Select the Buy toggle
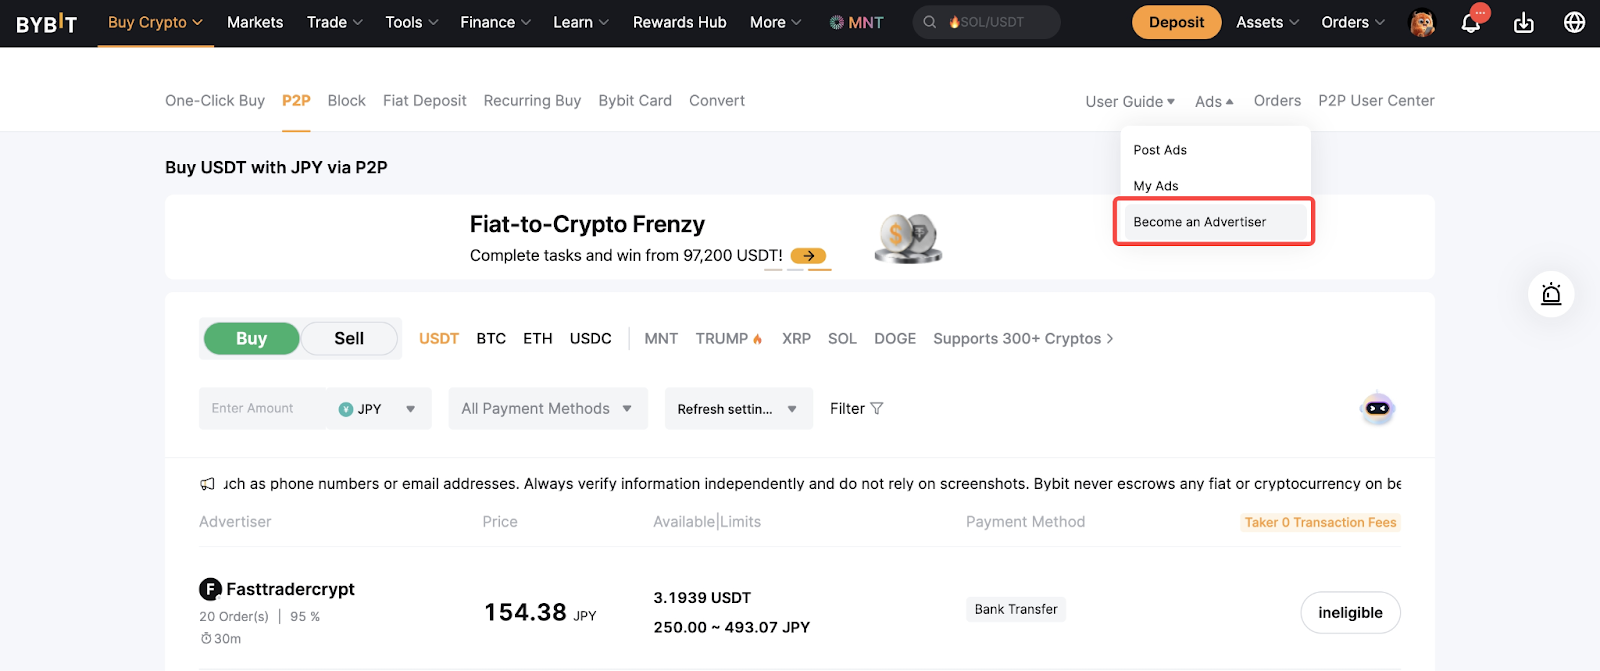This screenshot has height=671, width=1600. [251, 338]
